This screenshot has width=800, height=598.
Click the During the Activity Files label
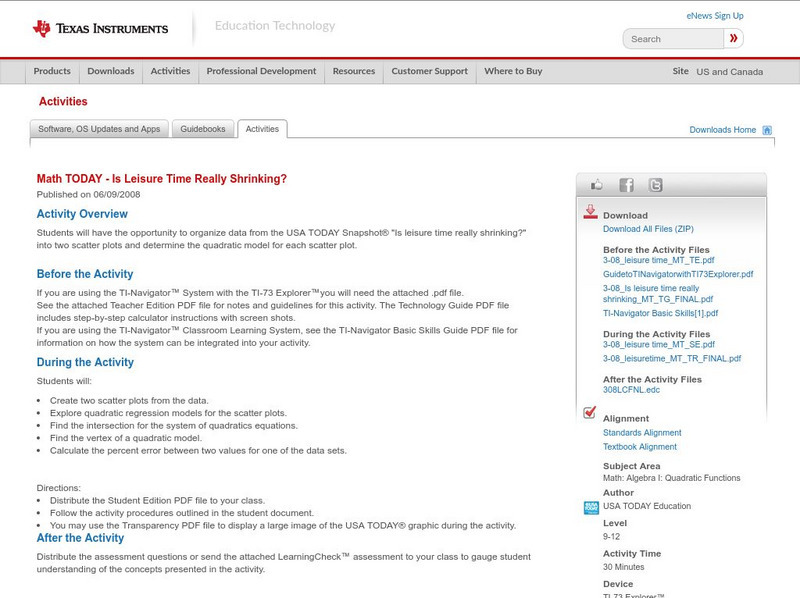click(657, 334)
